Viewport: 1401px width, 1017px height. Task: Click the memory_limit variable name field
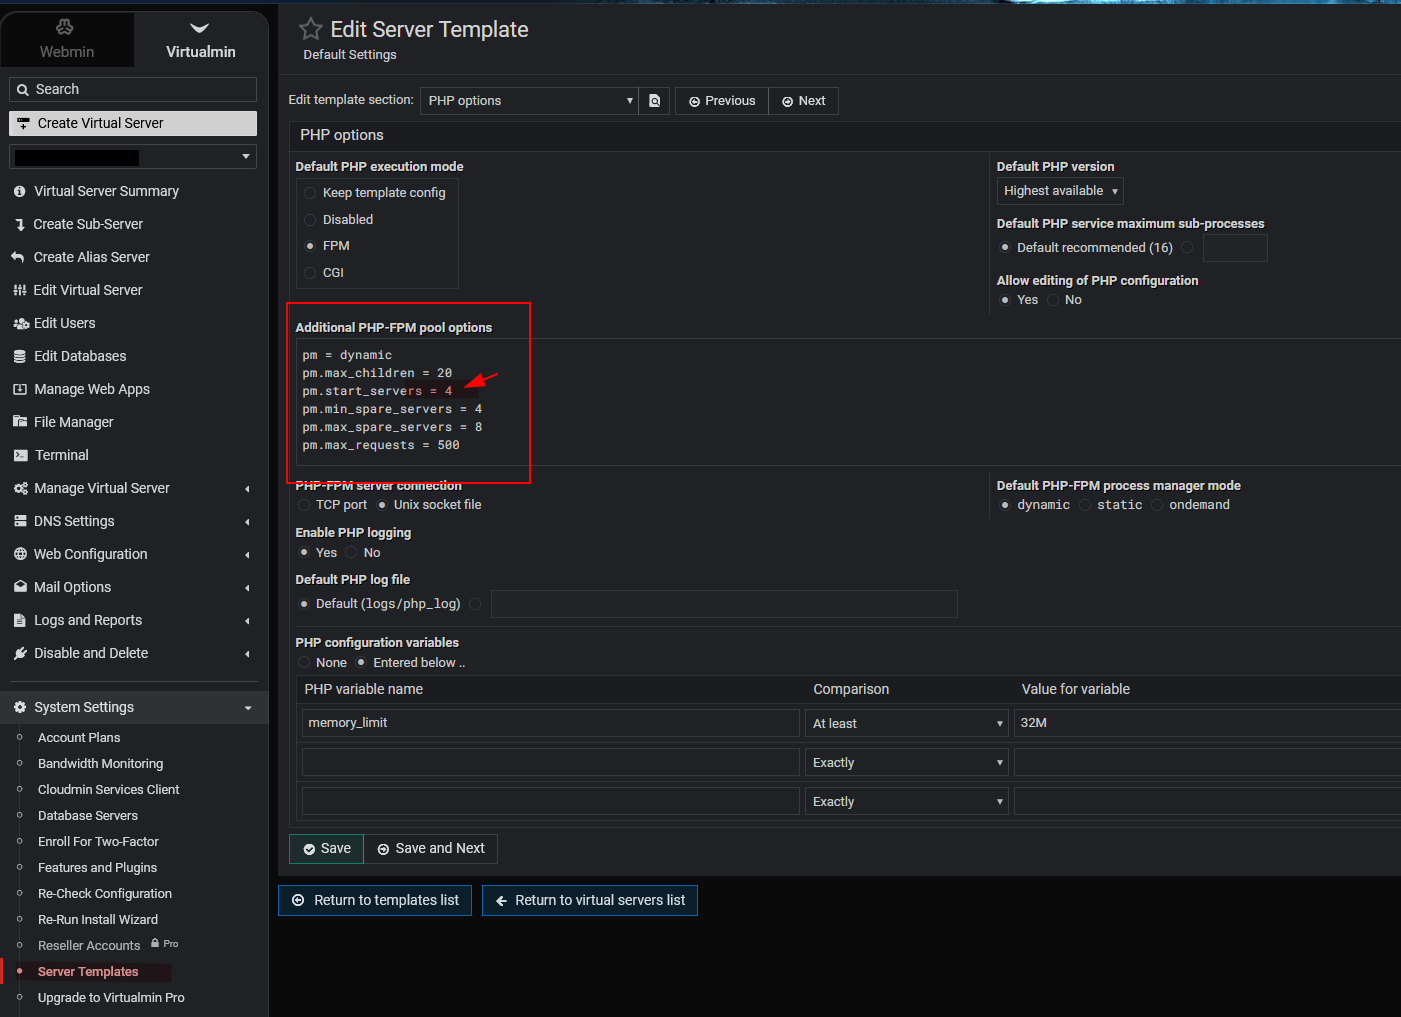click(x=550, y=723)
